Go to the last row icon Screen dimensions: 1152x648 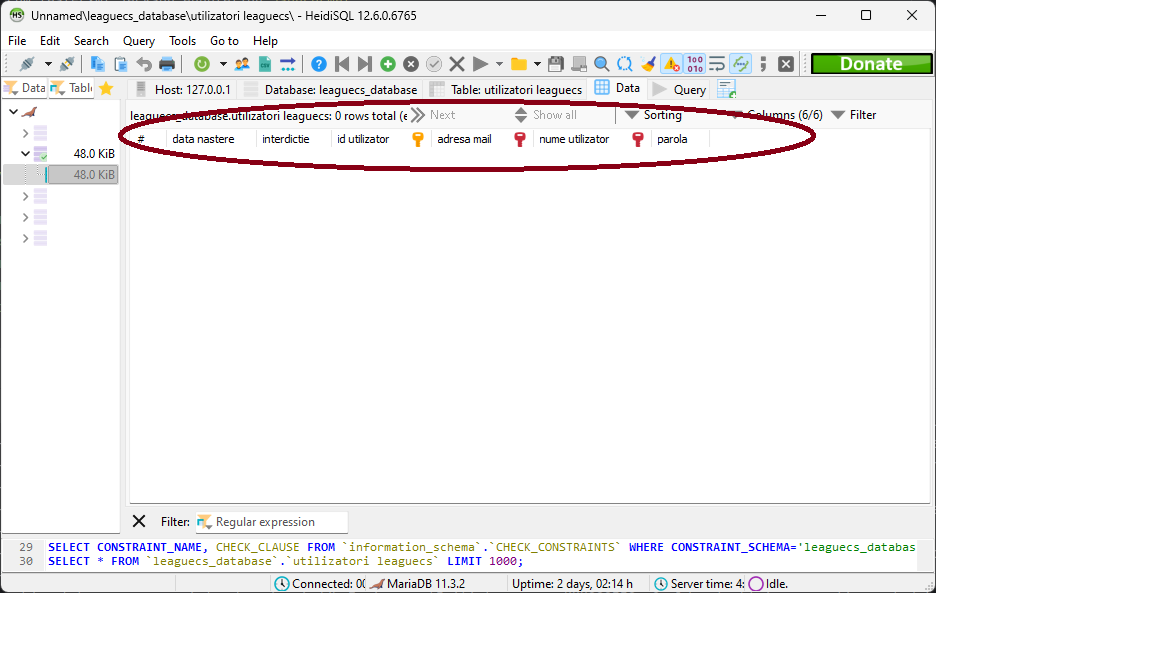click(364, 64)
